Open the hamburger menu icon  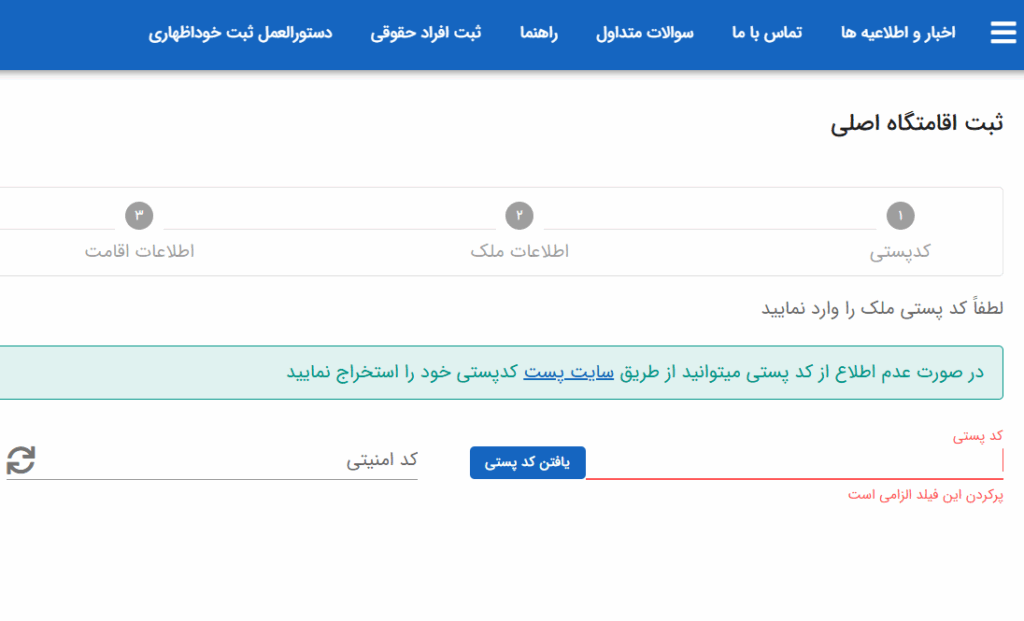point(1002,33)
